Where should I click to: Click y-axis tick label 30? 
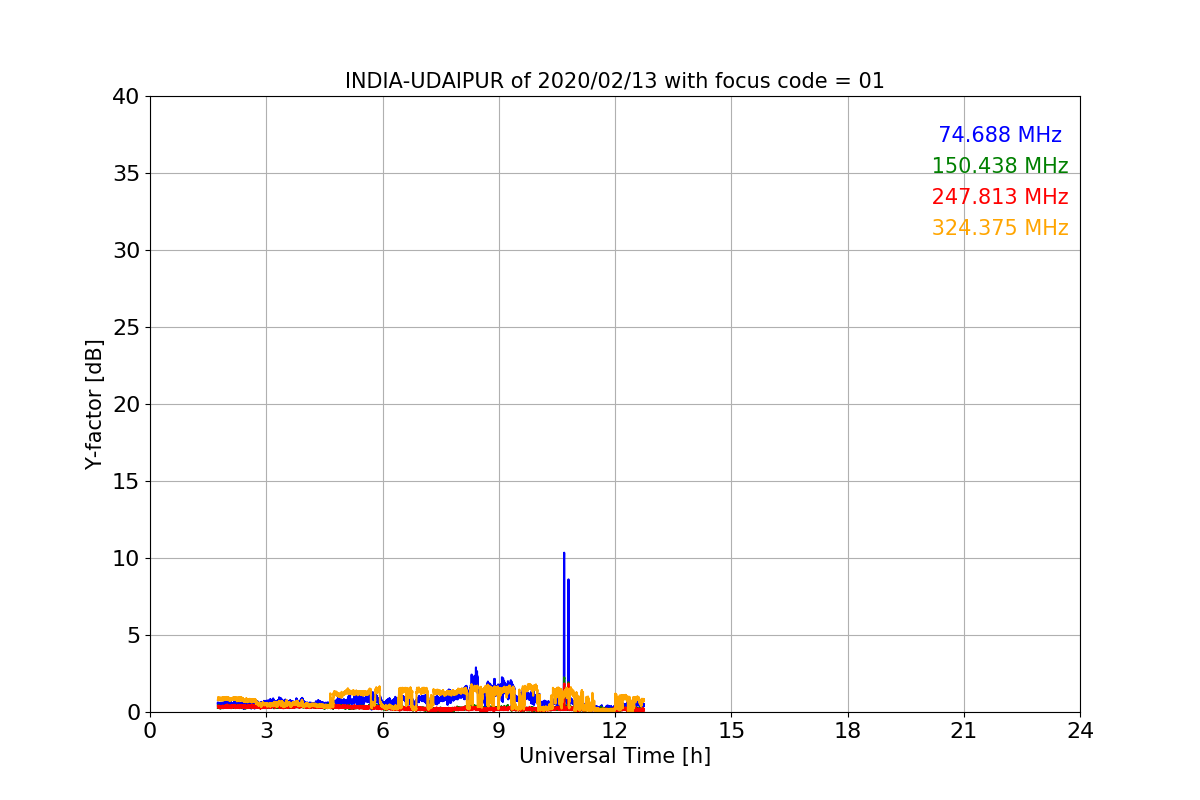(x=125, y=251)
